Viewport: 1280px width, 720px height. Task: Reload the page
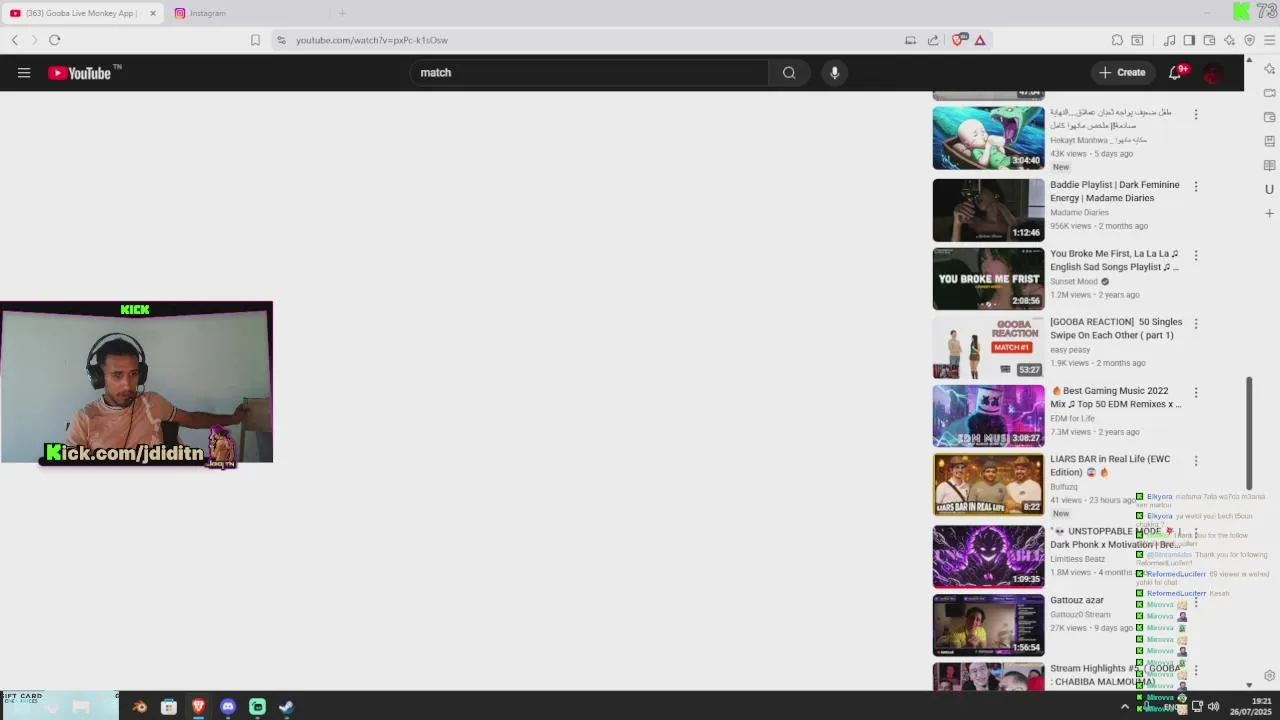54,40
